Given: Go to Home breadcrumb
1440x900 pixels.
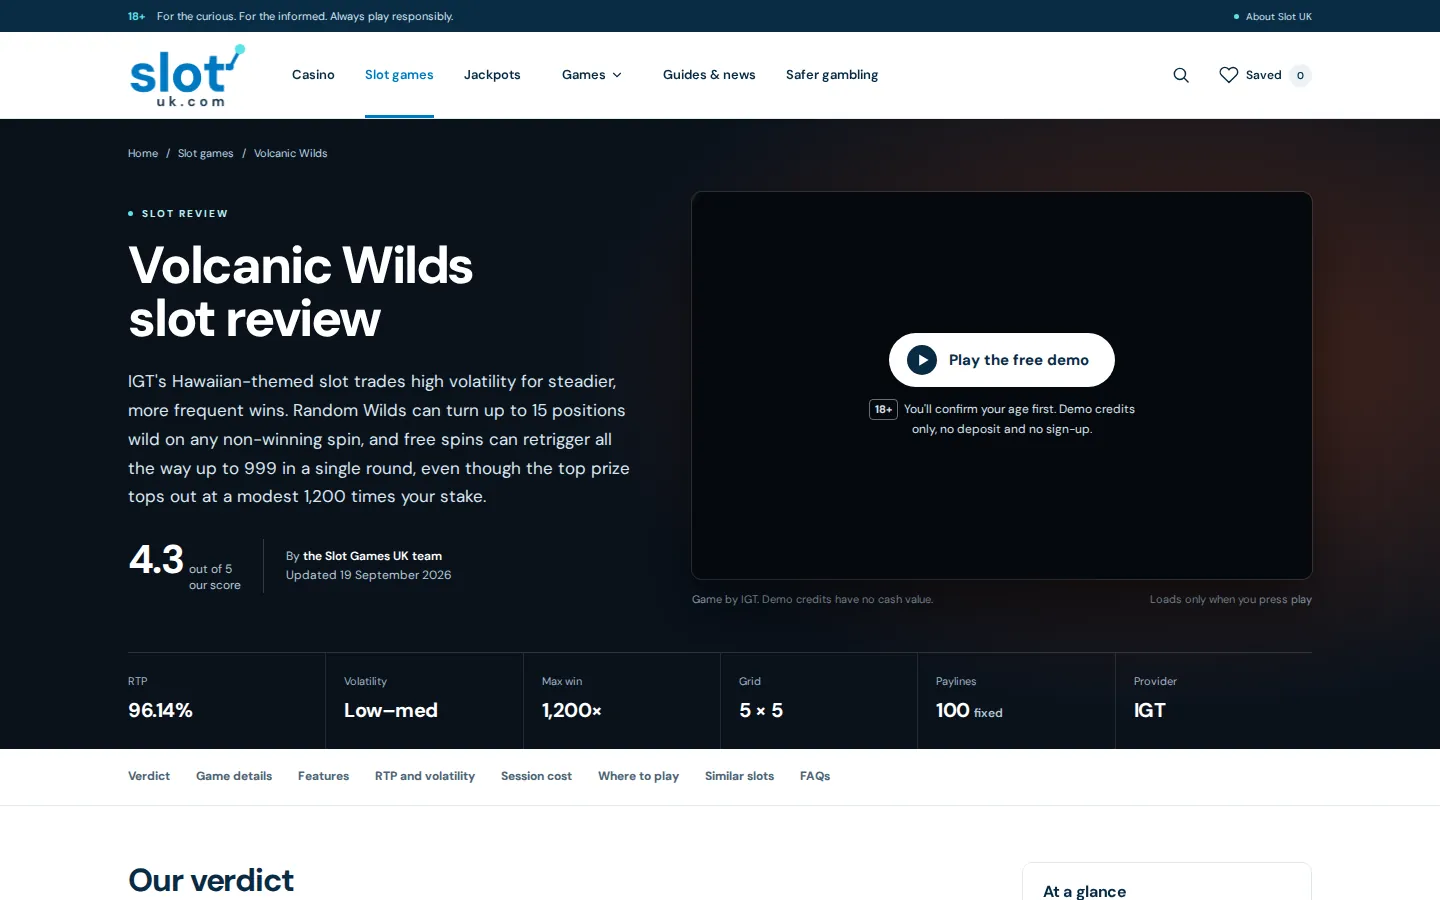Looking at the screenshot, I should pos(143,153).
